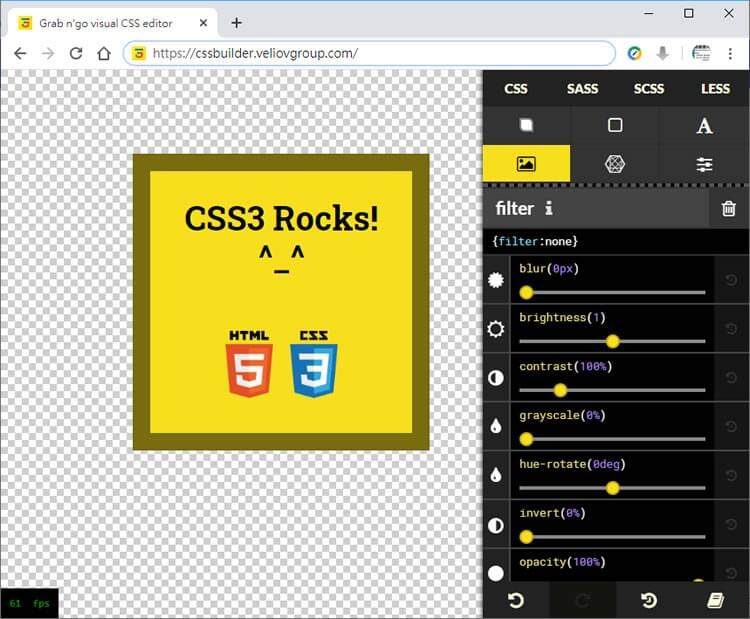Click the invert half-circle icon
Screen dimensions: 750x619
(496, 525)
